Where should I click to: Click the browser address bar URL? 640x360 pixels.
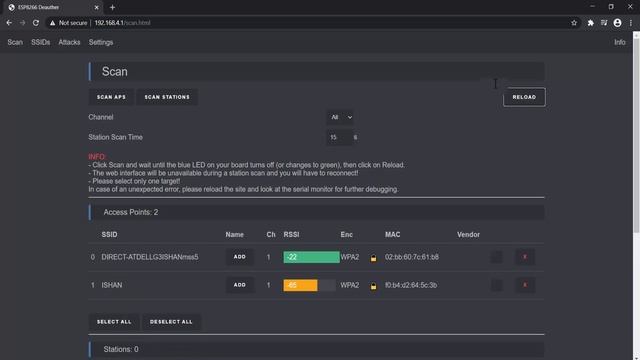[122, 23]
